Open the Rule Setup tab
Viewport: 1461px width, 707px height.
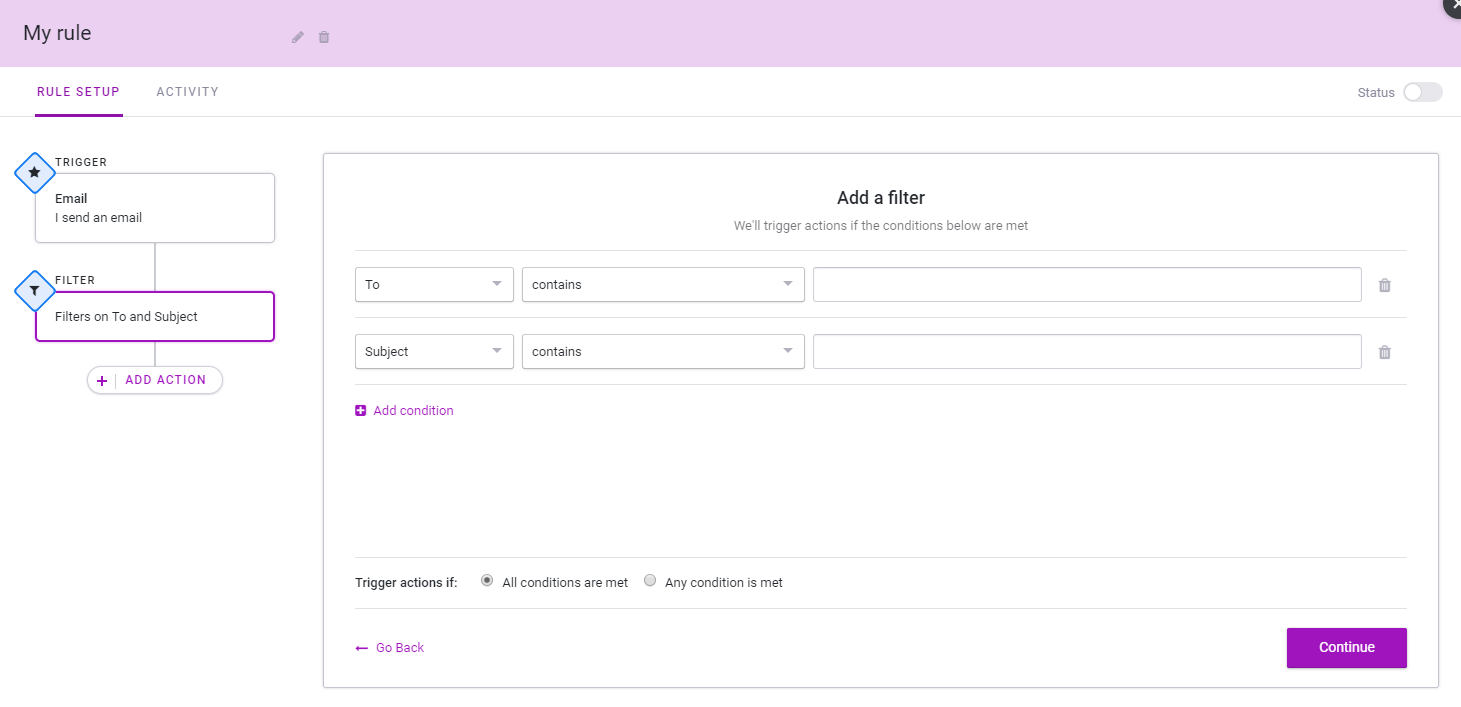(78, 92)
